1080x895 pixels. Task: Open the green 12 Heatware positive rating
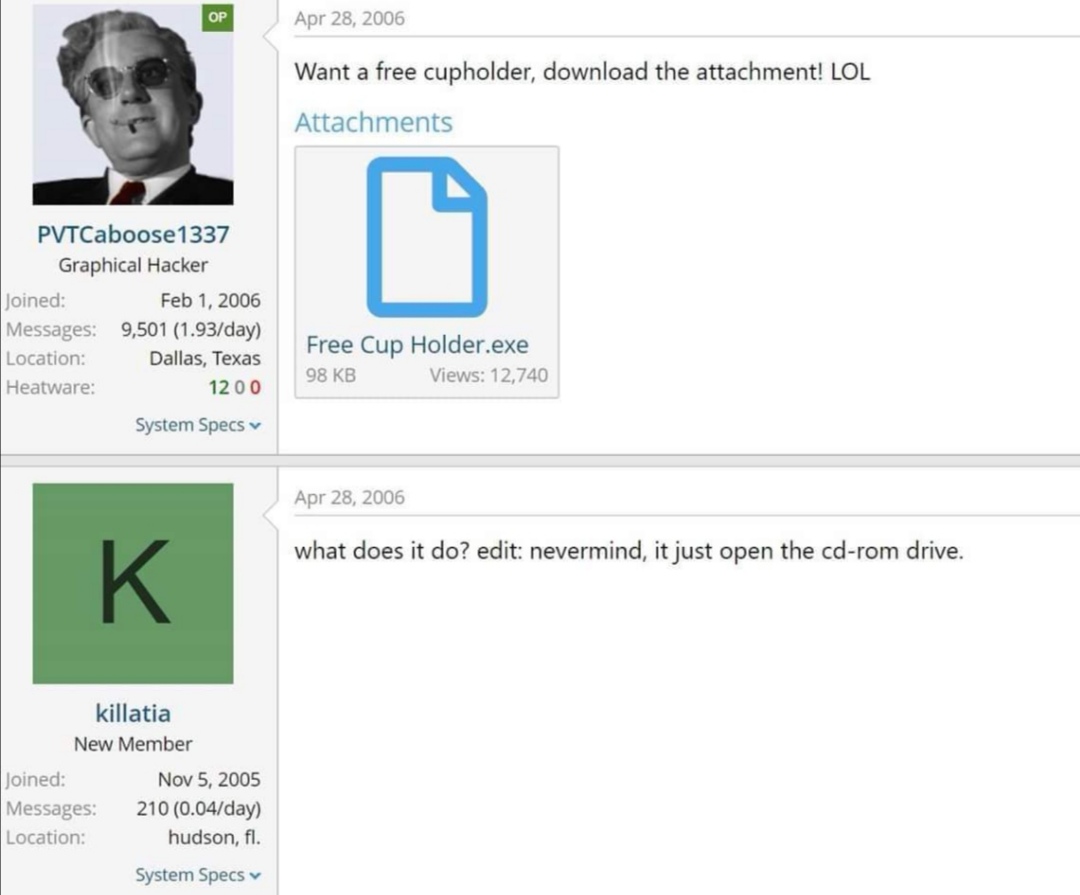click(218, 387)
